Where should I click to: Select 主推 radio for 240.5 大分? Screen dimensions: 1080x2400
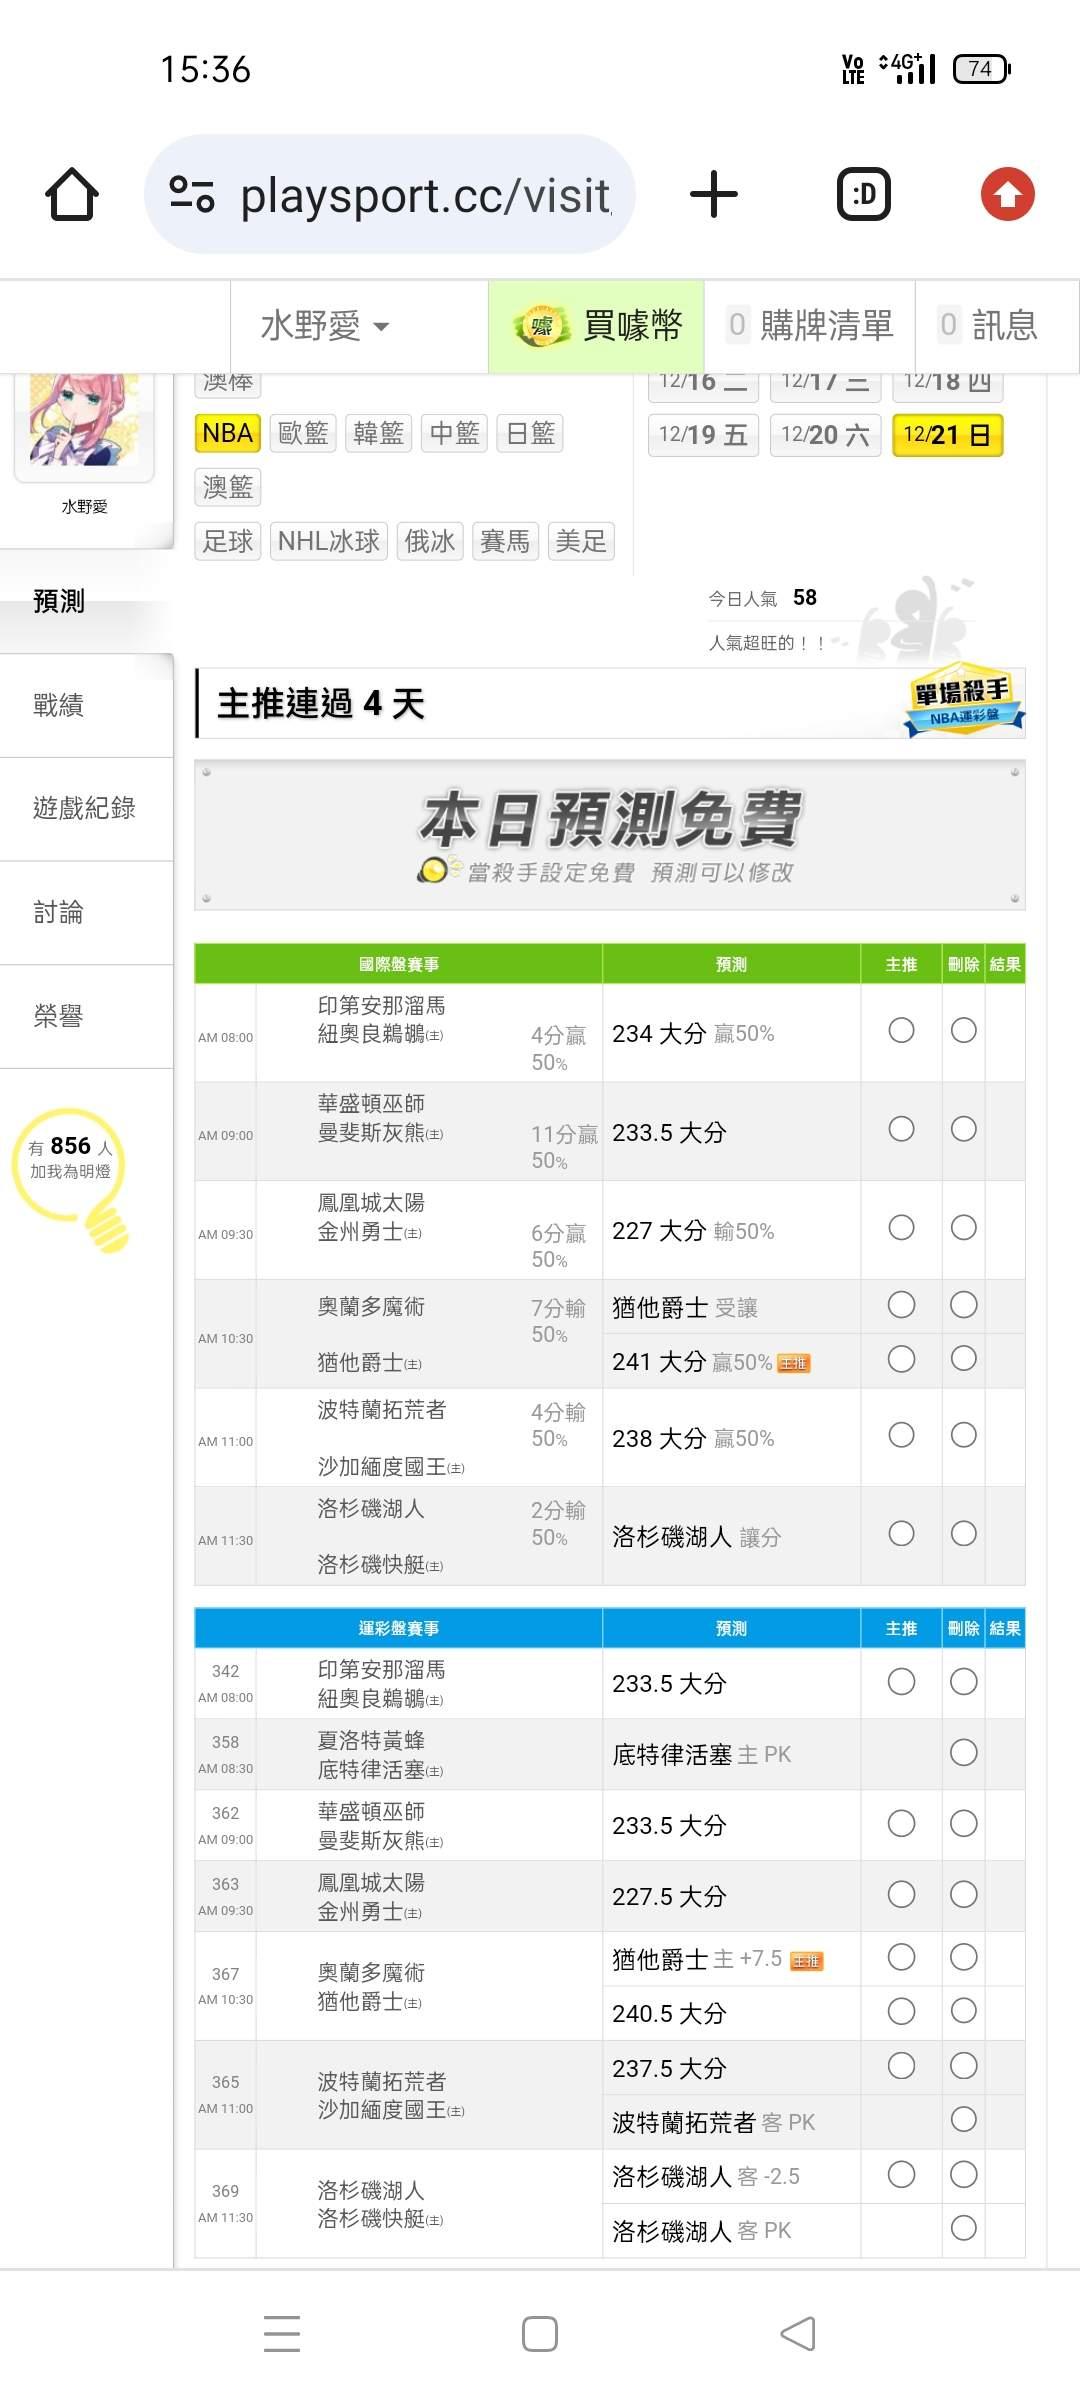tap(901, 2011)
